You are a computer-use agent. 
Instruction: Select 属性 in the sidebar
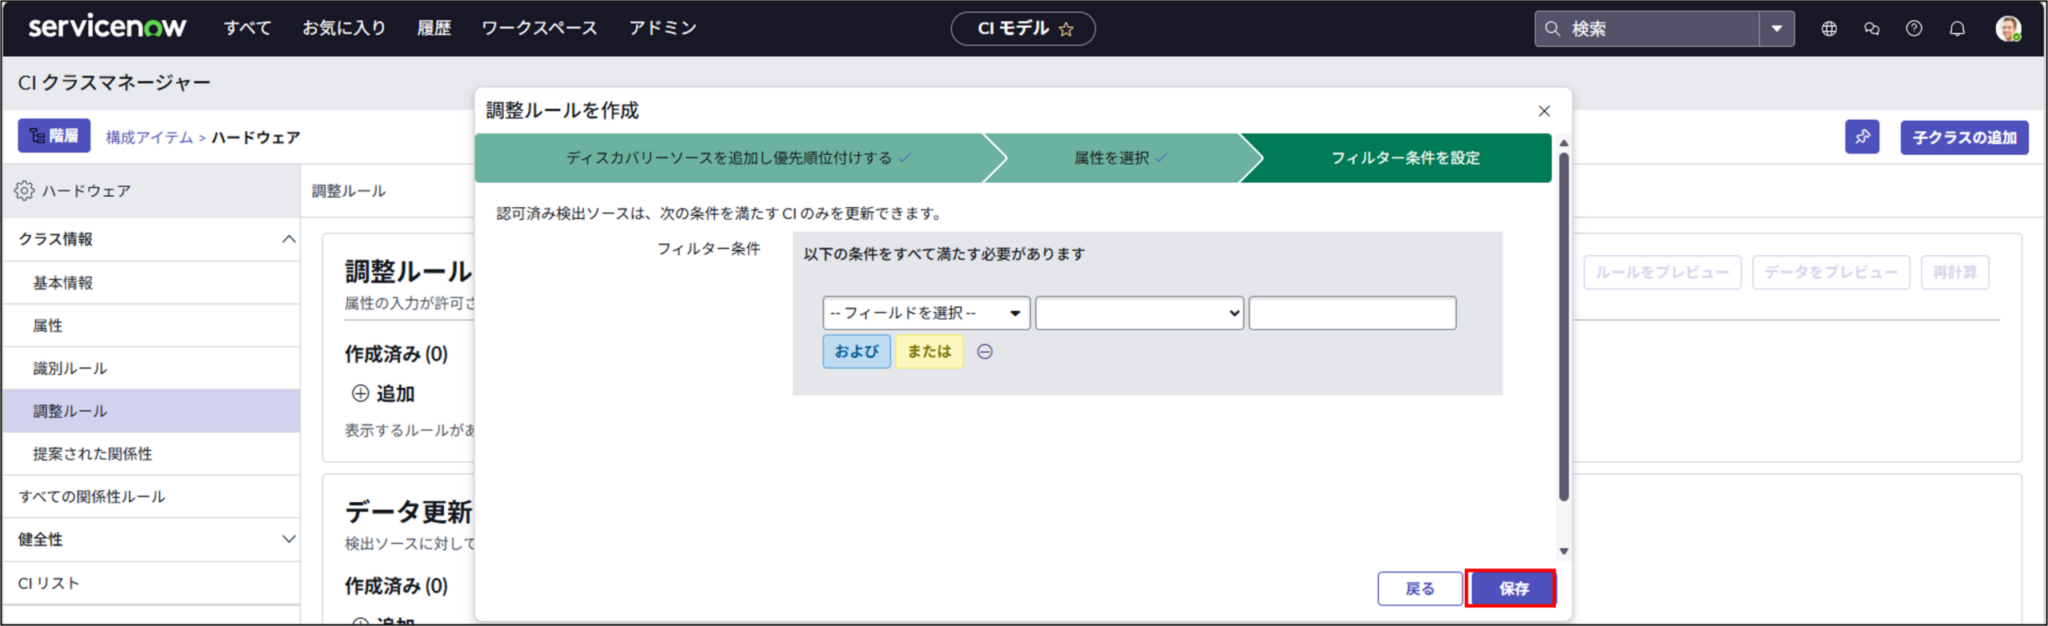click(x=151, y=326)
